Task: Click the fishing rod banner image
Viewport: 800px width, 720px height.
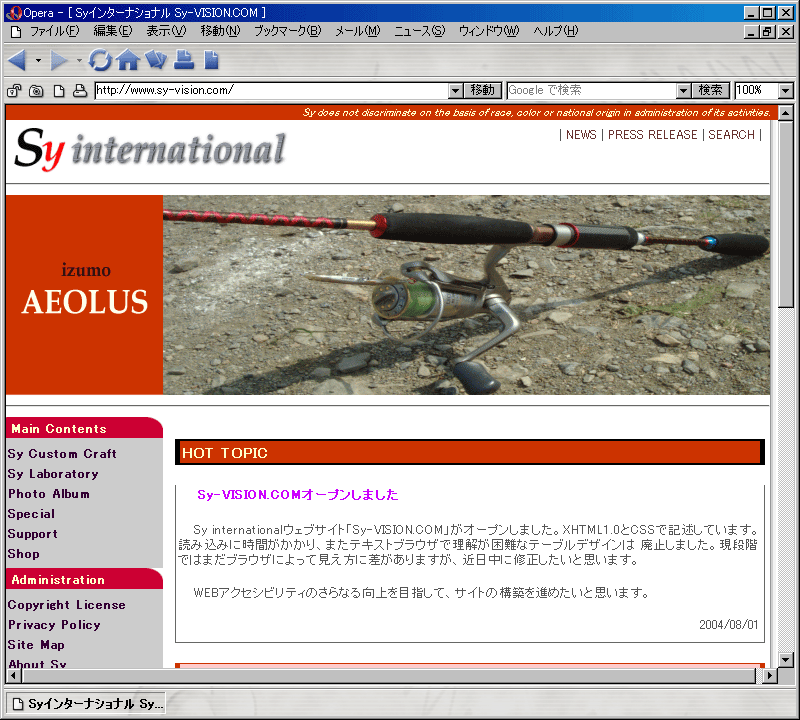Action: [466, 295]
